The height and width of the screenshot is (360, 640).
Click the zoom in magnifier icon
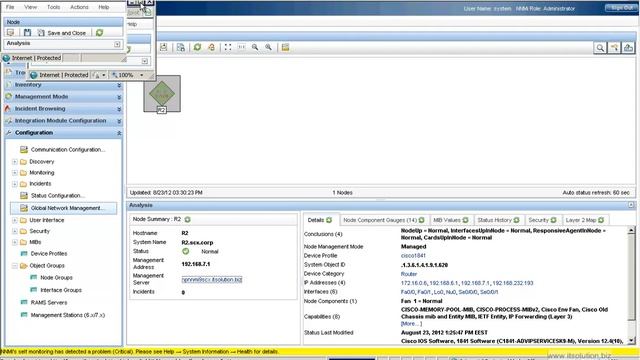tap(268, 47)
